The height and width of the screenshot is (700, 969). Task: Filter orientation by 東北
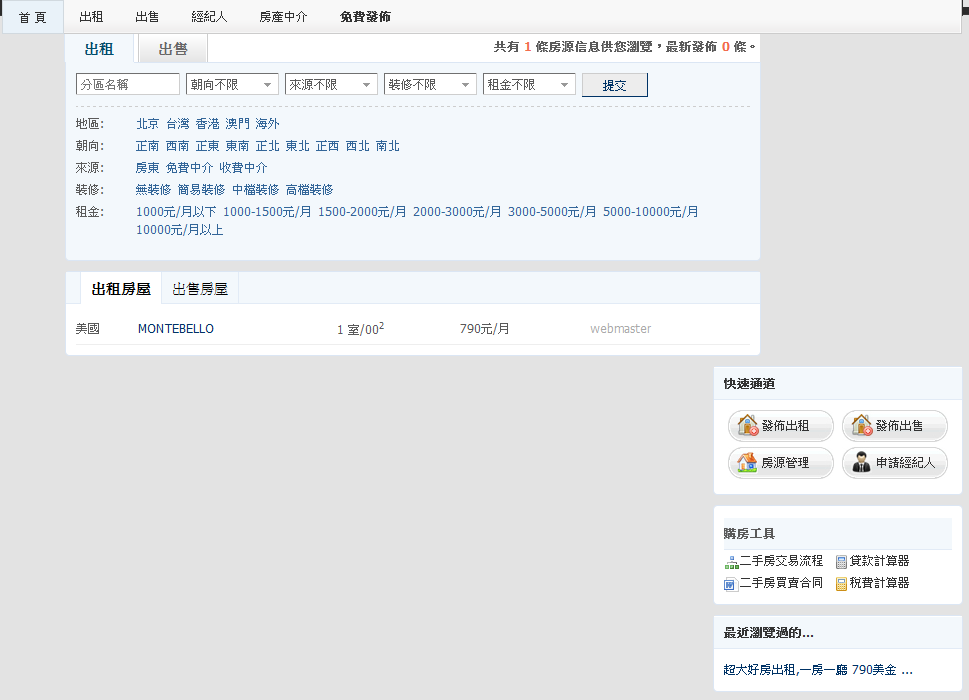(298, 146)
